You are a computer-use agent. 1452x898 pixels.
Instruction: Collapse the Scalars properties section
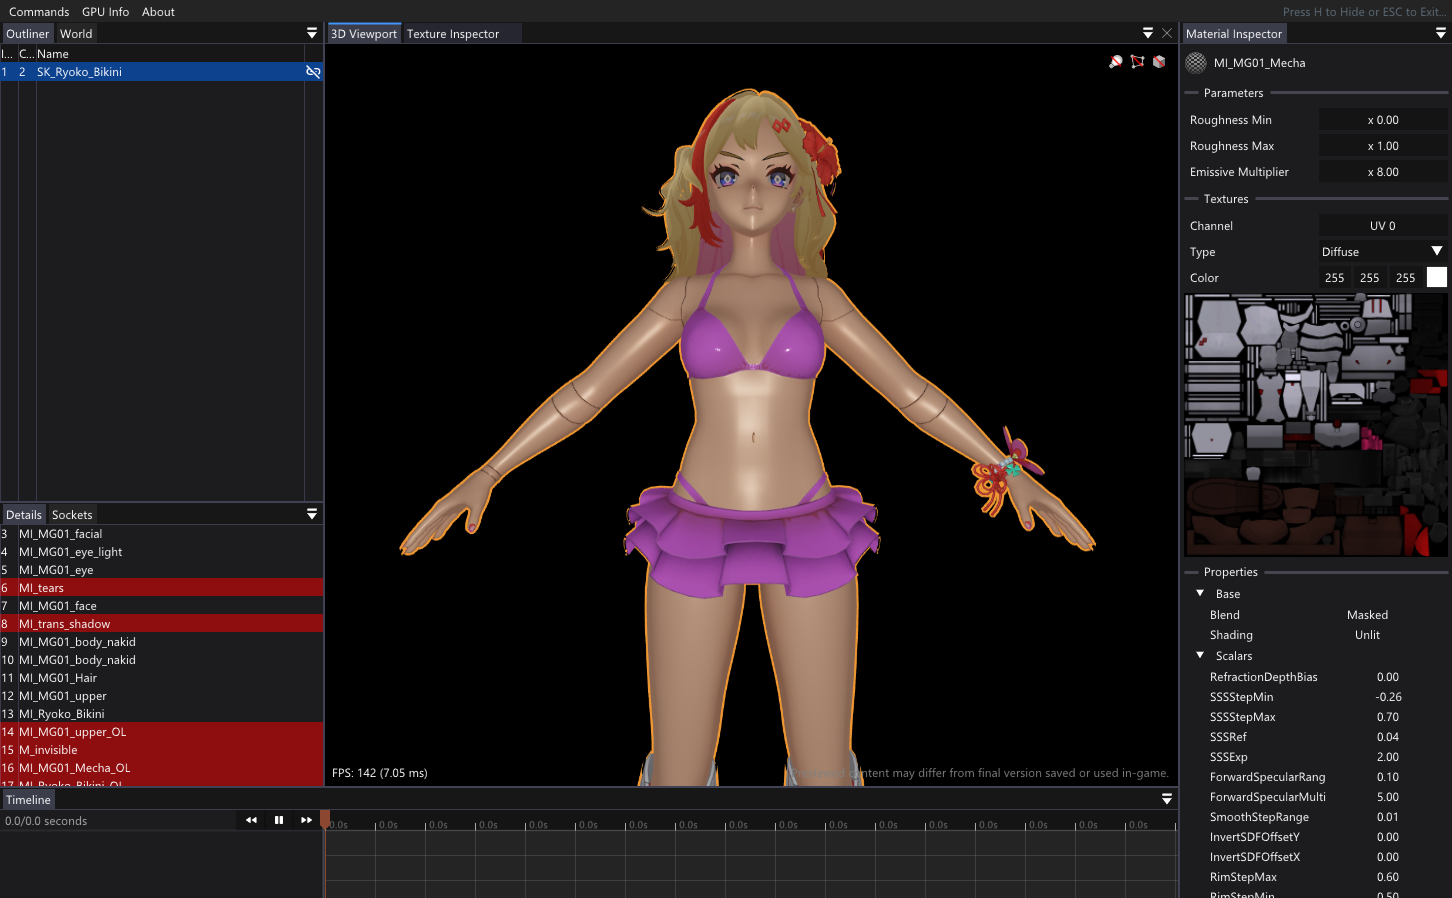tap(1200, 656)
